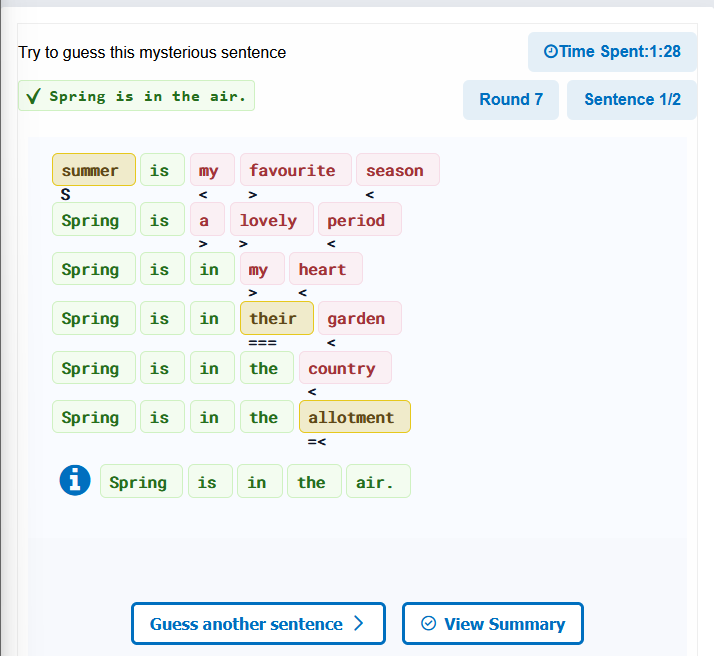
Task: Click the green checkmark beside solved sentence
Action: pos(33,96)
